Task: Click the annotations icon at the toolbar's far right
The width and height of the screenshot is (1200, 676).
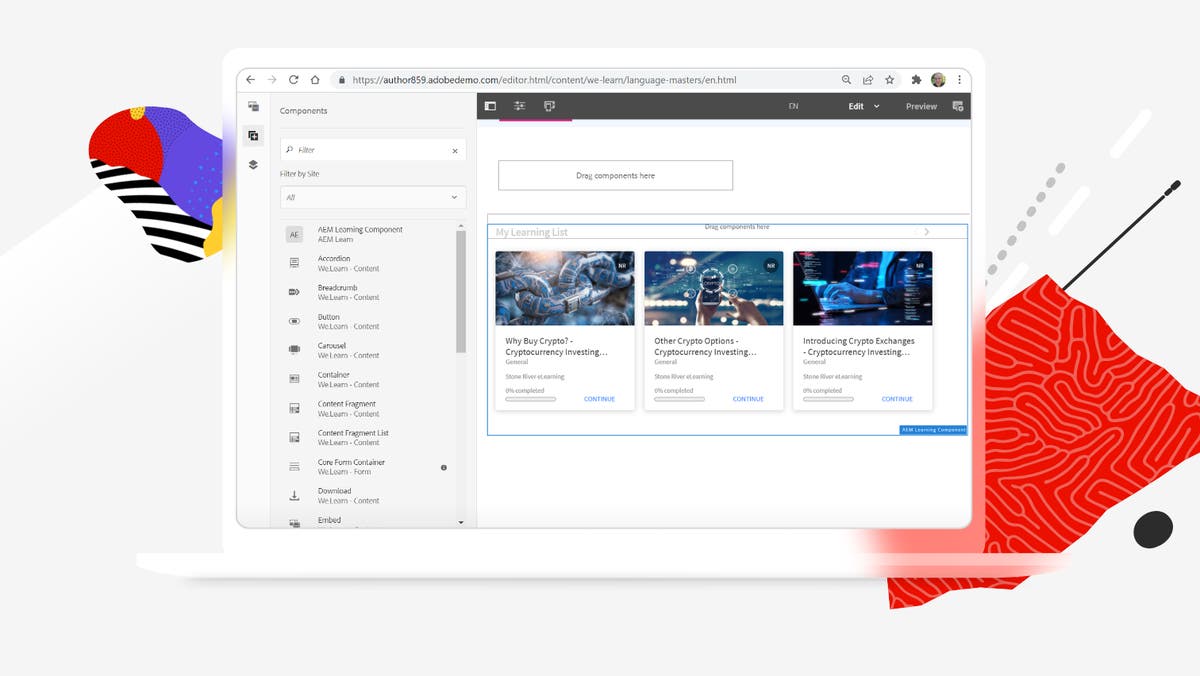Action: (958, 105)
